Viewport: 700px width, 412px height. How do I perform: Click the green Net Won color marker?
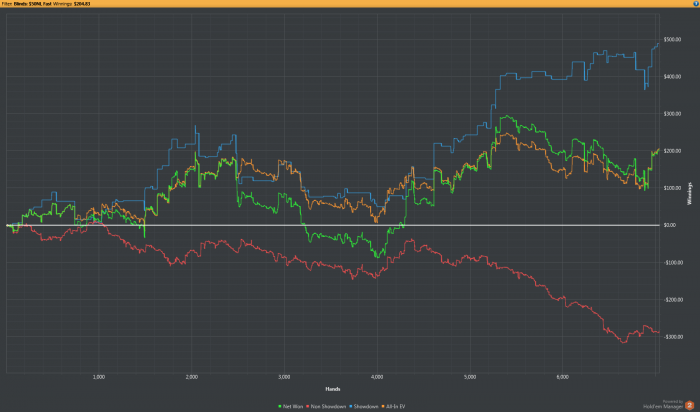[280, 407]
